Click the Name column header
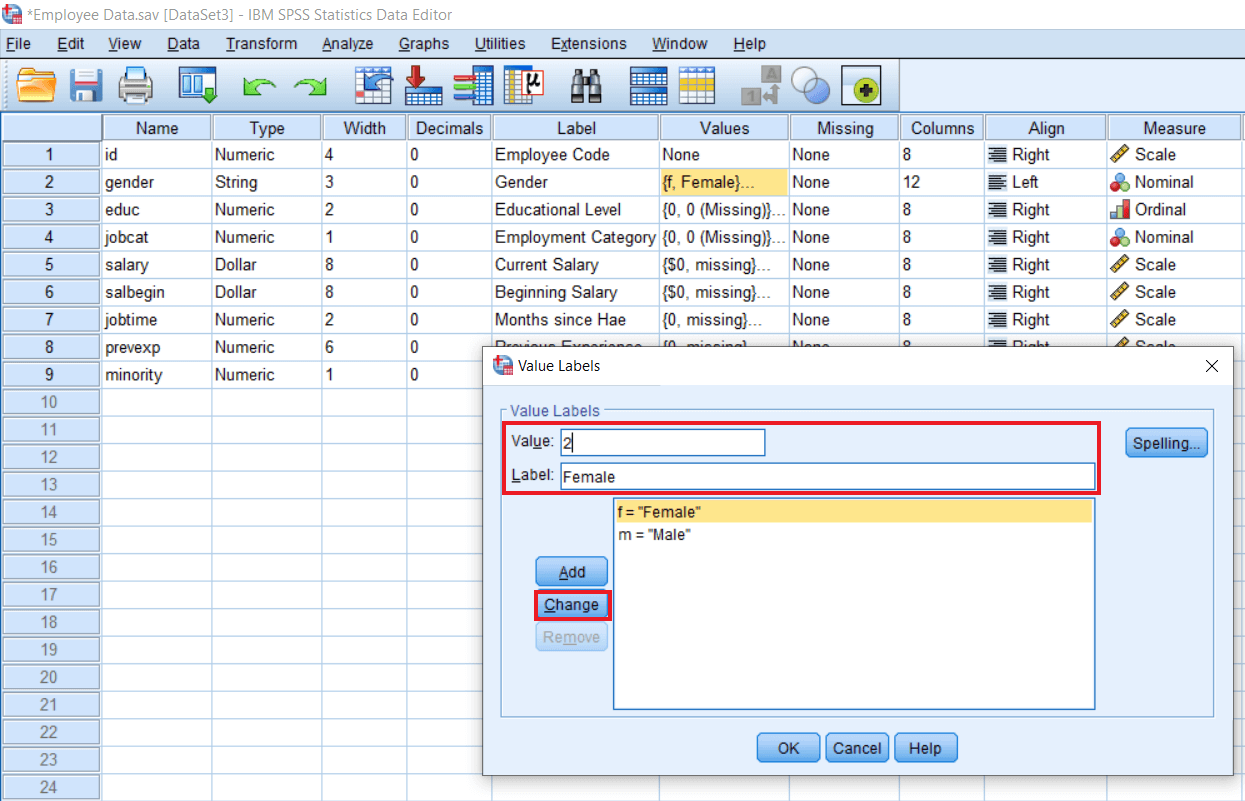1245x801 pixels. coord(157,128)
